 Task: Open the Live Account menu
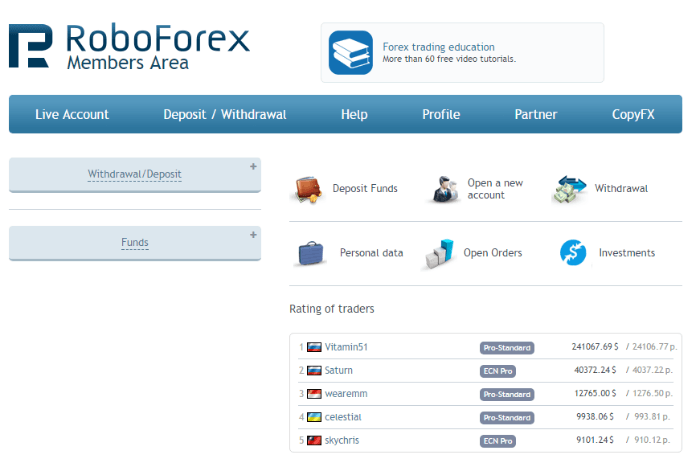tap(72, 115)
